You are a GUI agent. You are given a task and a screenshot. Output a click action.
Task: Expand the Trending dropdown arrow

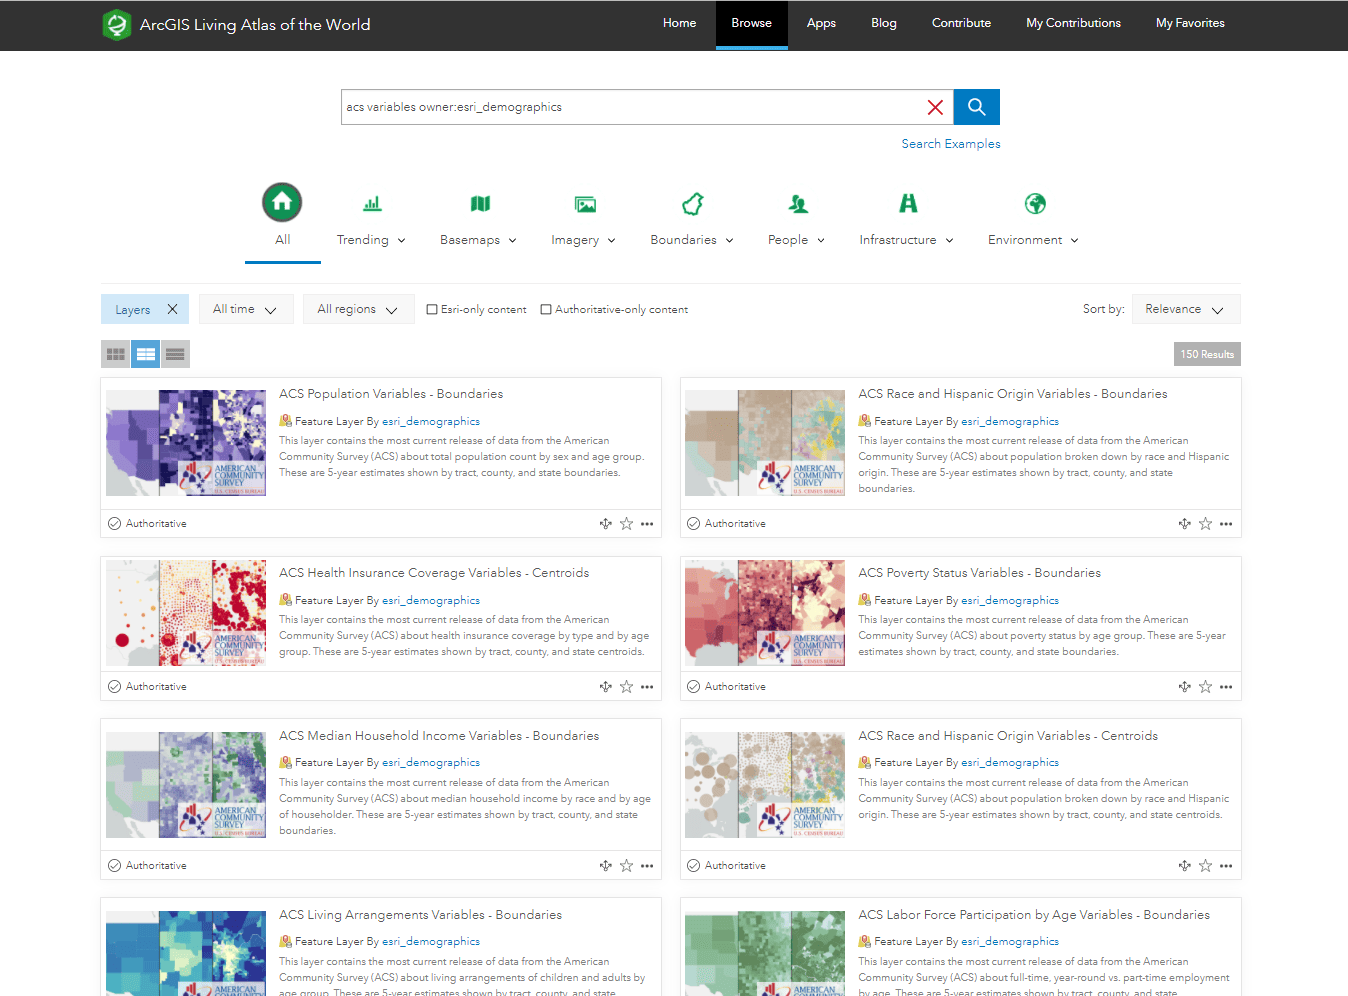[402, 241]
